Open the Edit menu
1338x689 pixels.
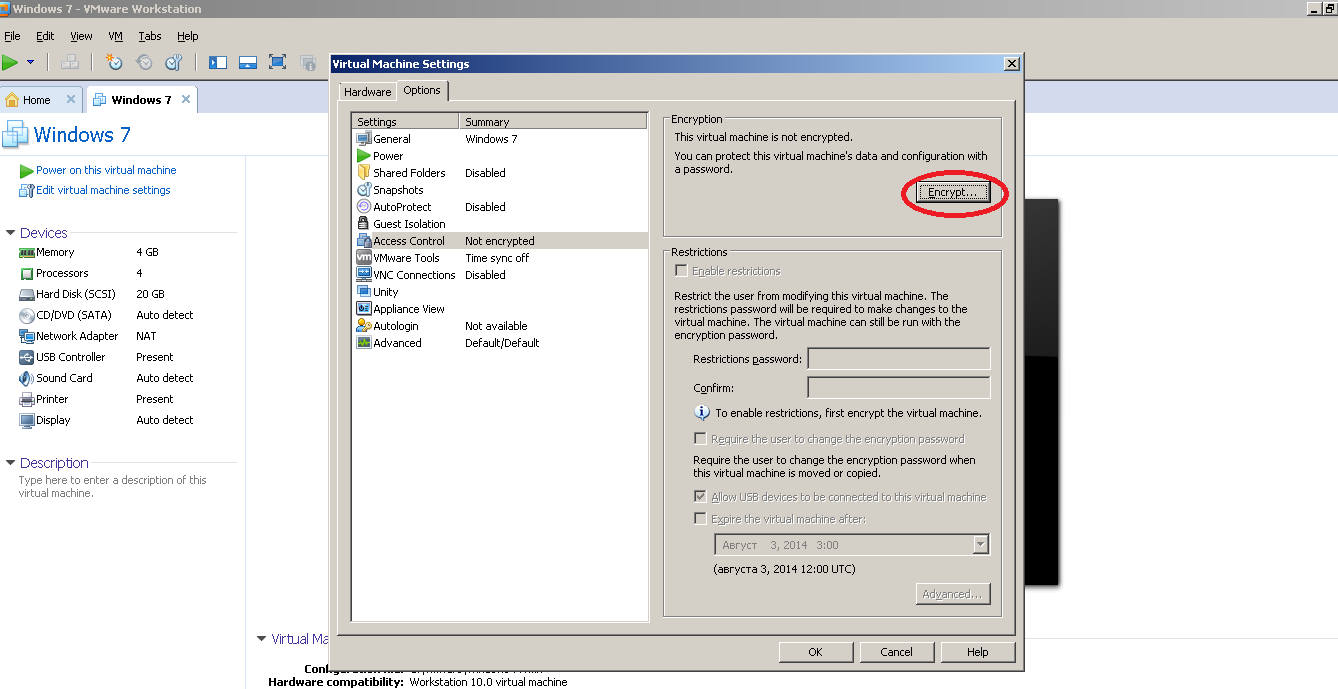point(45,36)
